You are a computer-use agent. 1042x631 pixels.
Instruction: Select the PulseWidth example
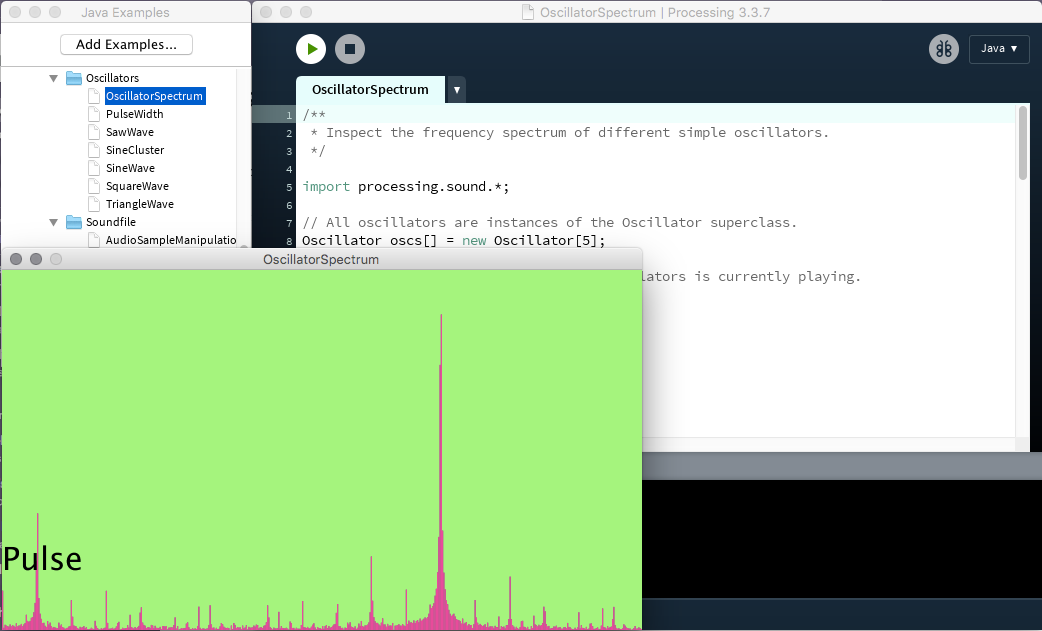(134, 114)
